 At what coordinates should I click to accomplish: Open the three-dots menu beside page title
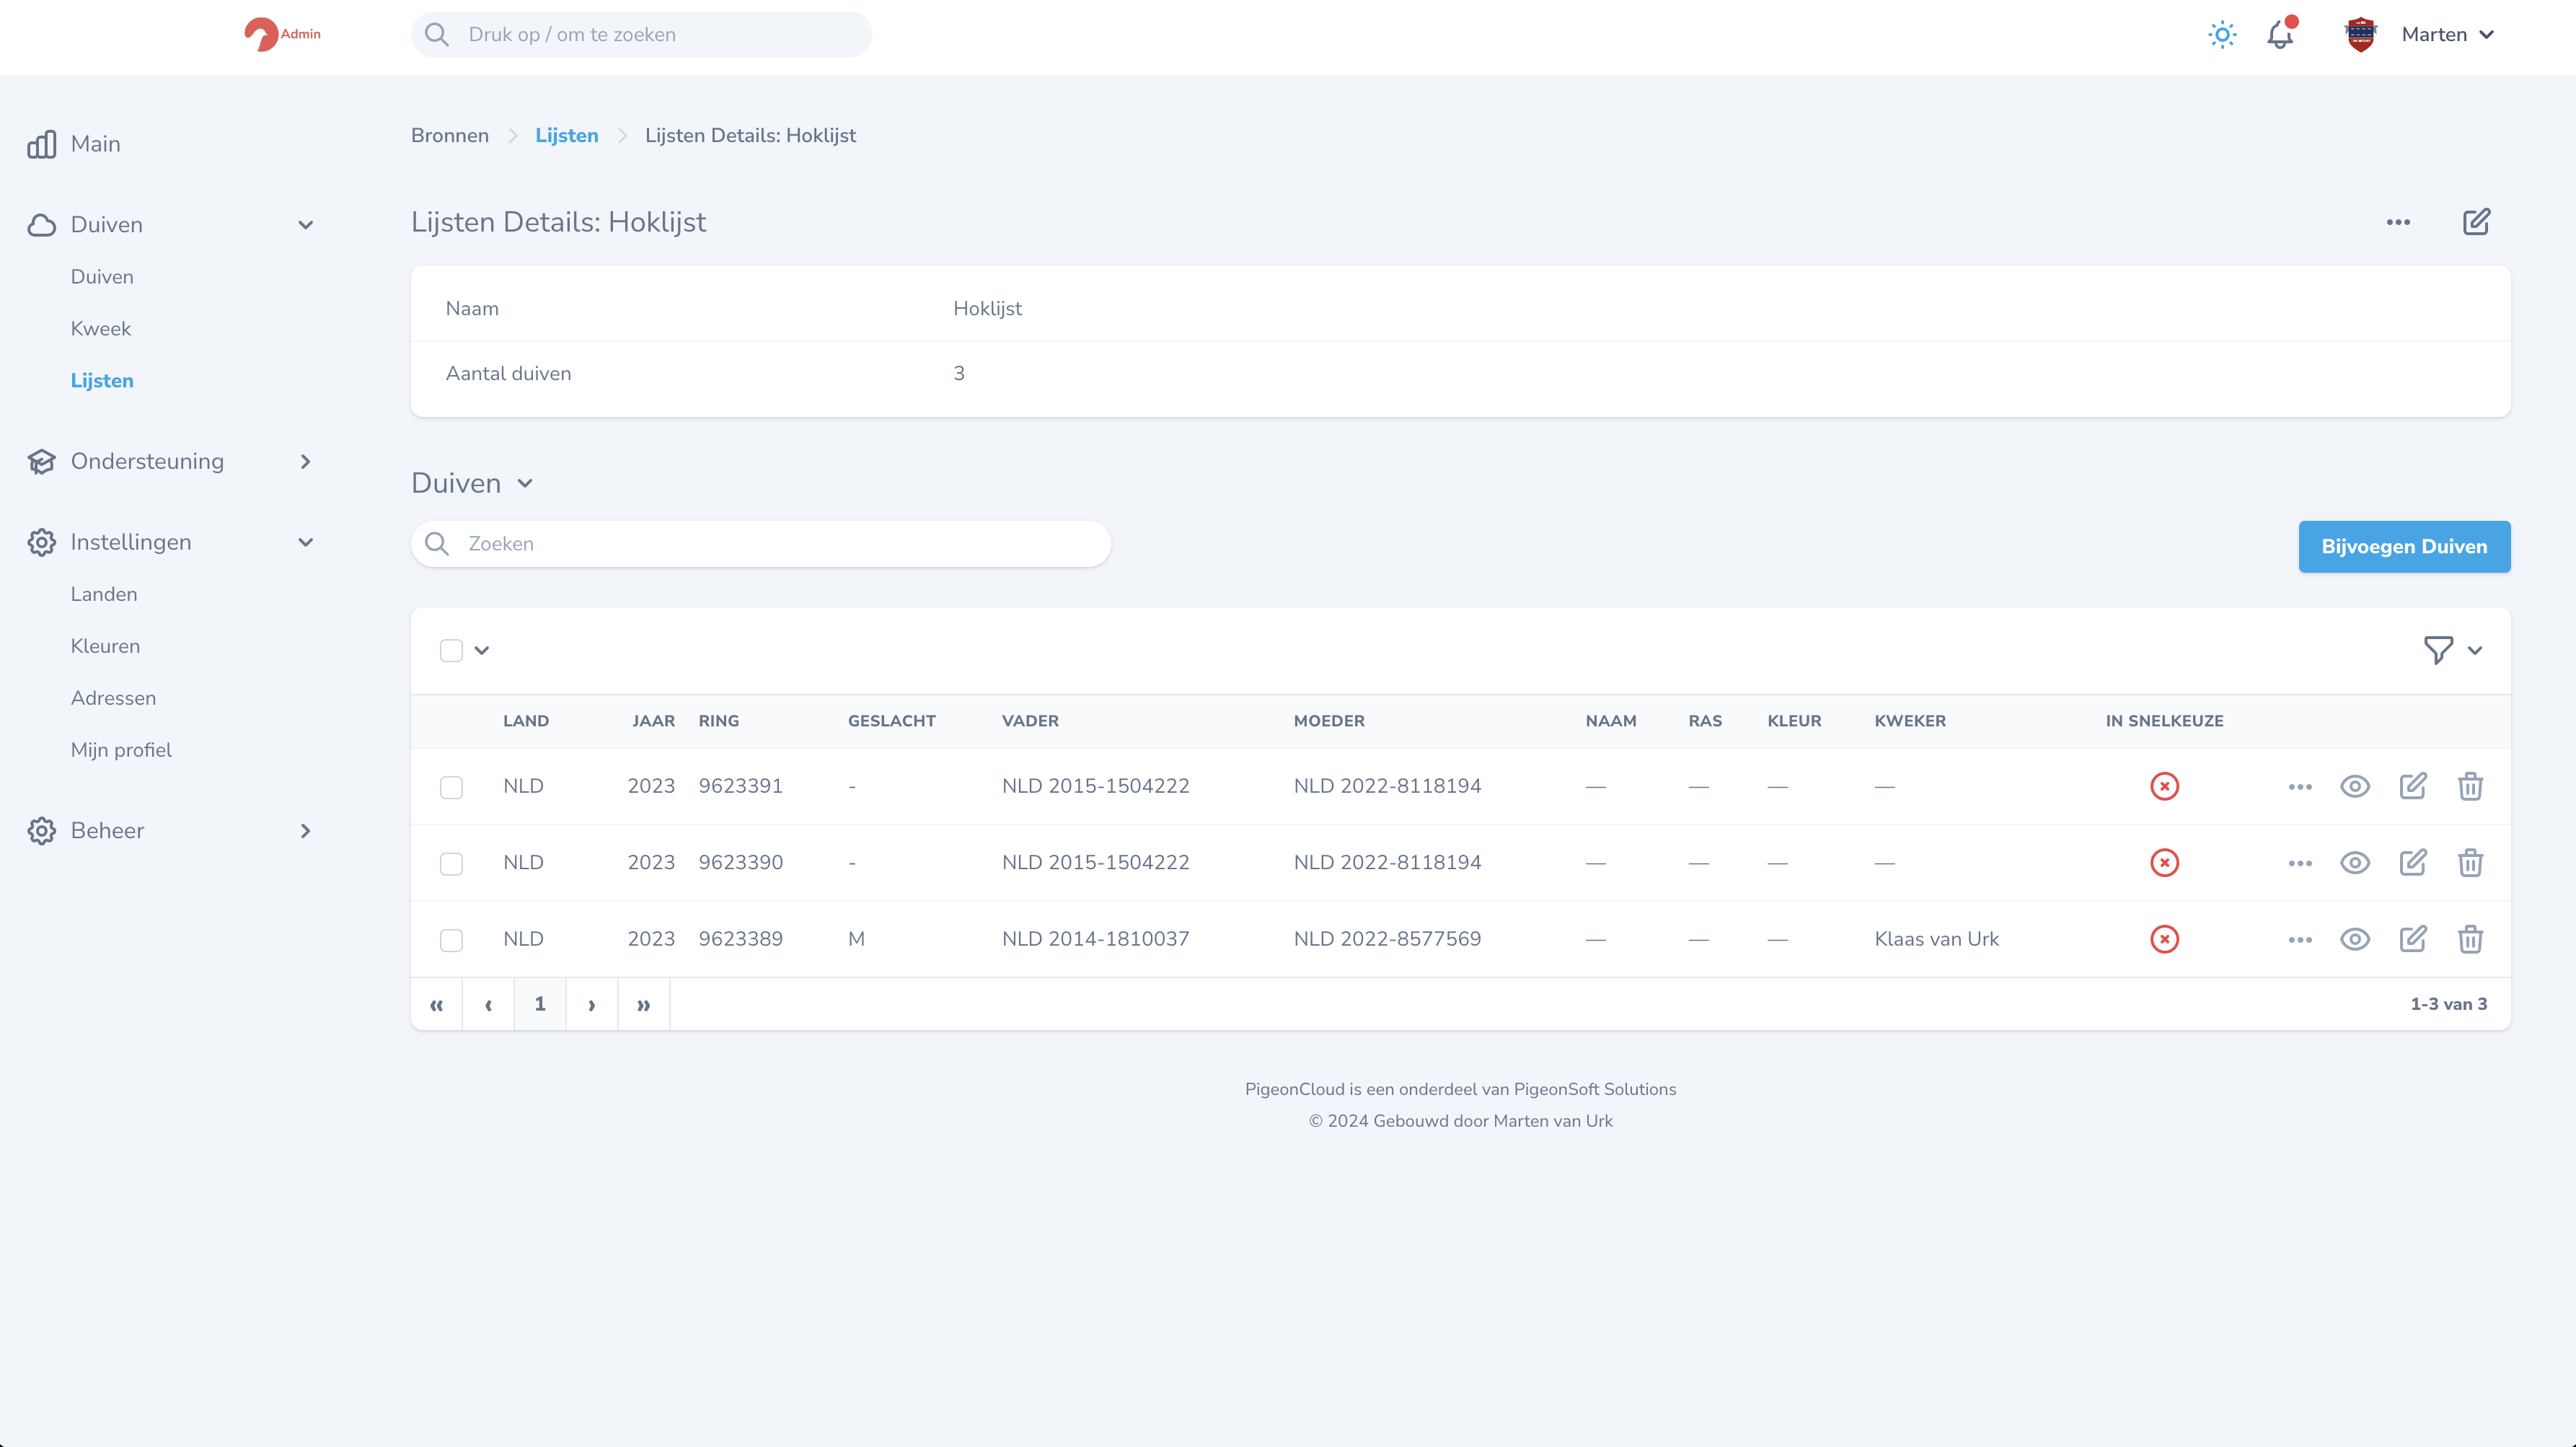tap(2398, 222)
